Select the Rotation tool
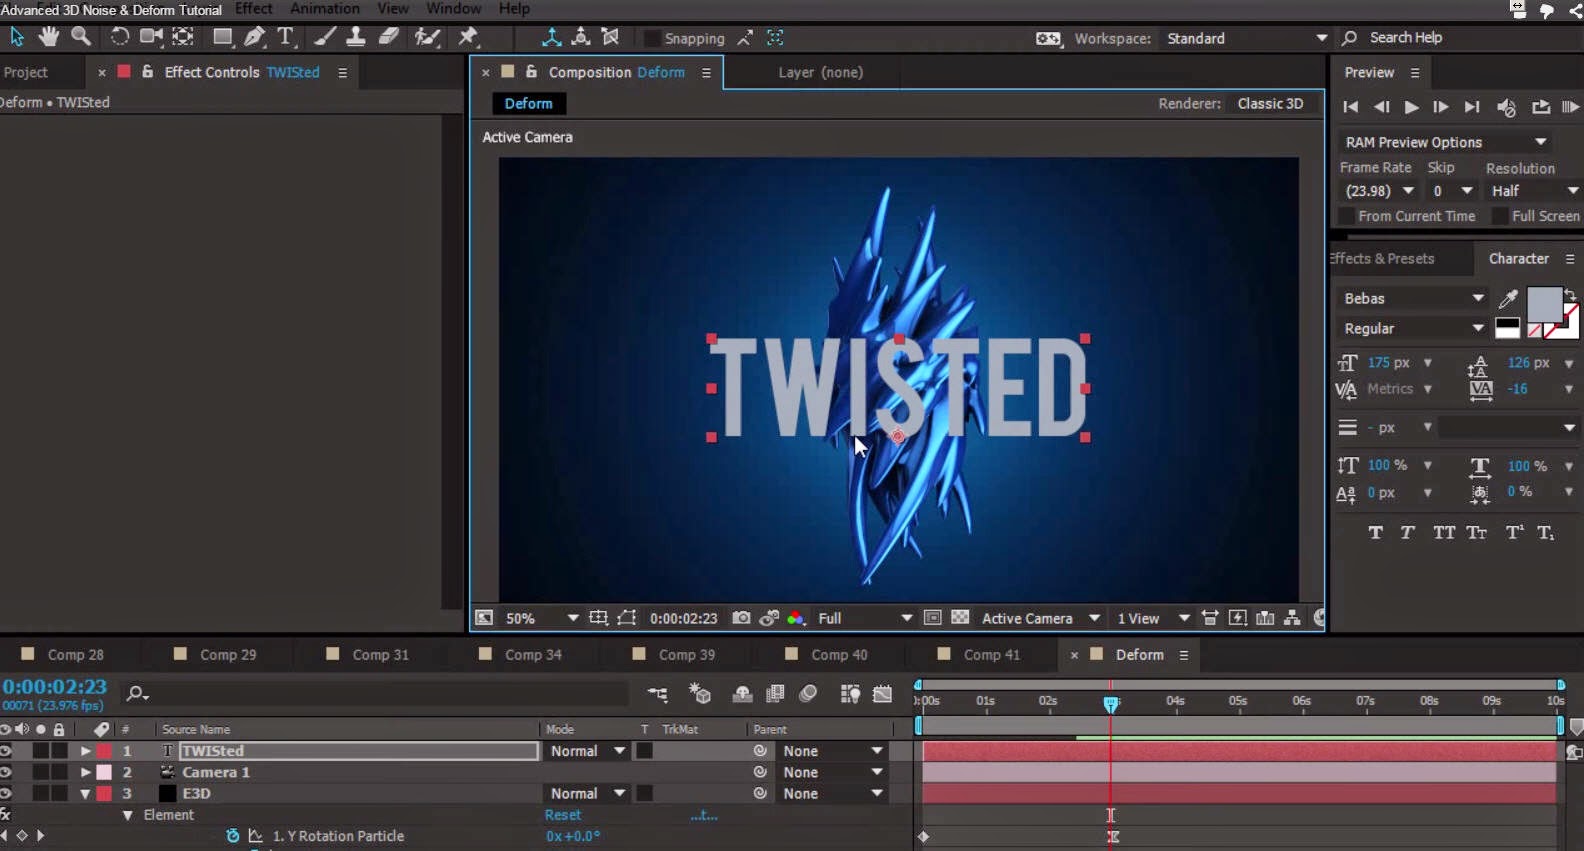Viewport: 1584px width, 851px height. tap(119, 37)
